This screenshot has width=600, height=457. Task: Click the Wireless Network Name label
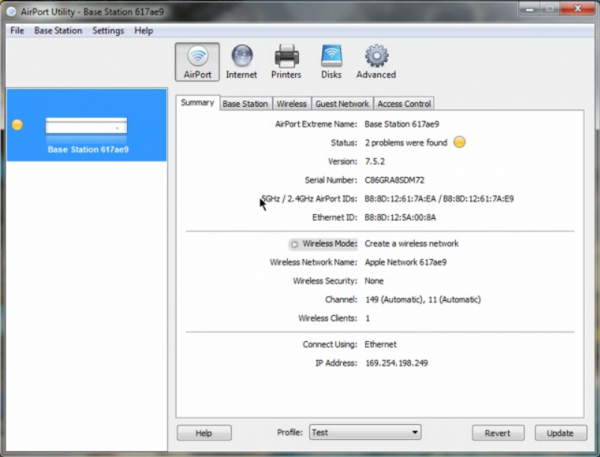313,262
